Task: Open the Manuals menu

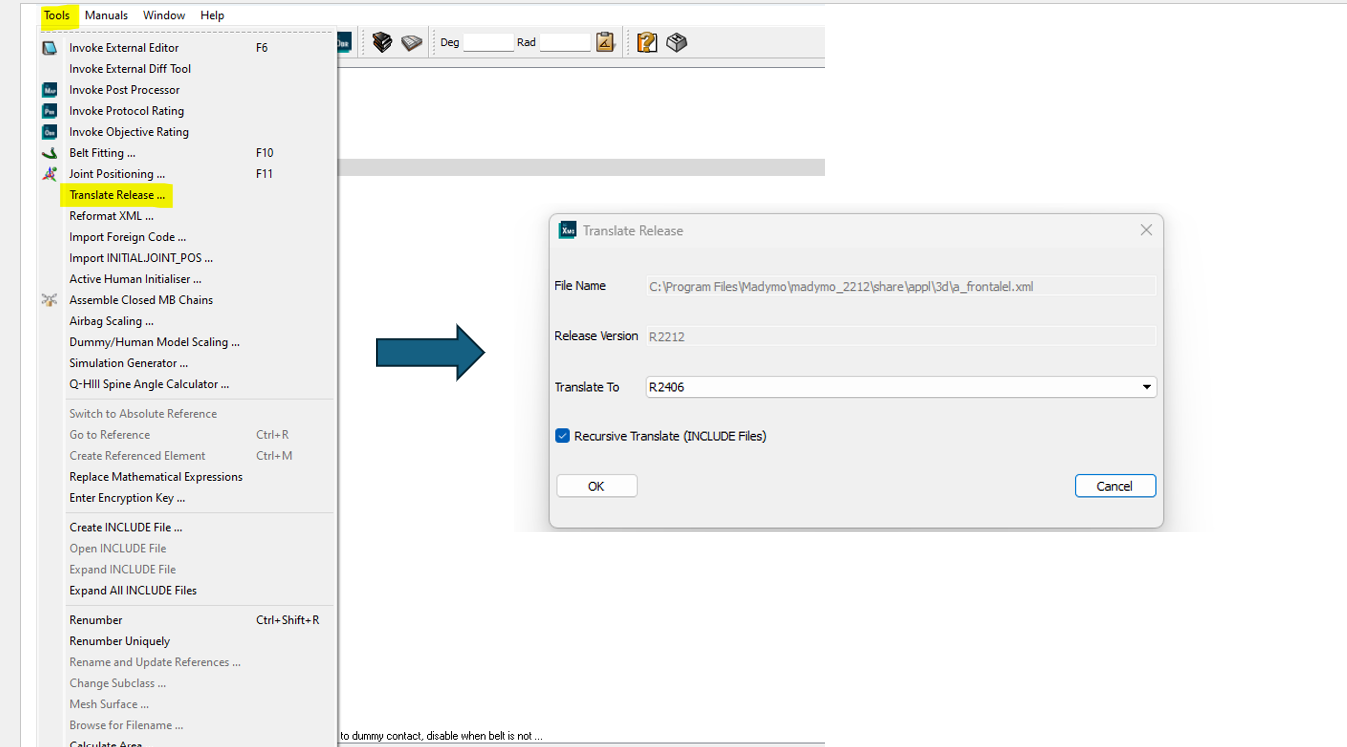Action: coord(106,15)
